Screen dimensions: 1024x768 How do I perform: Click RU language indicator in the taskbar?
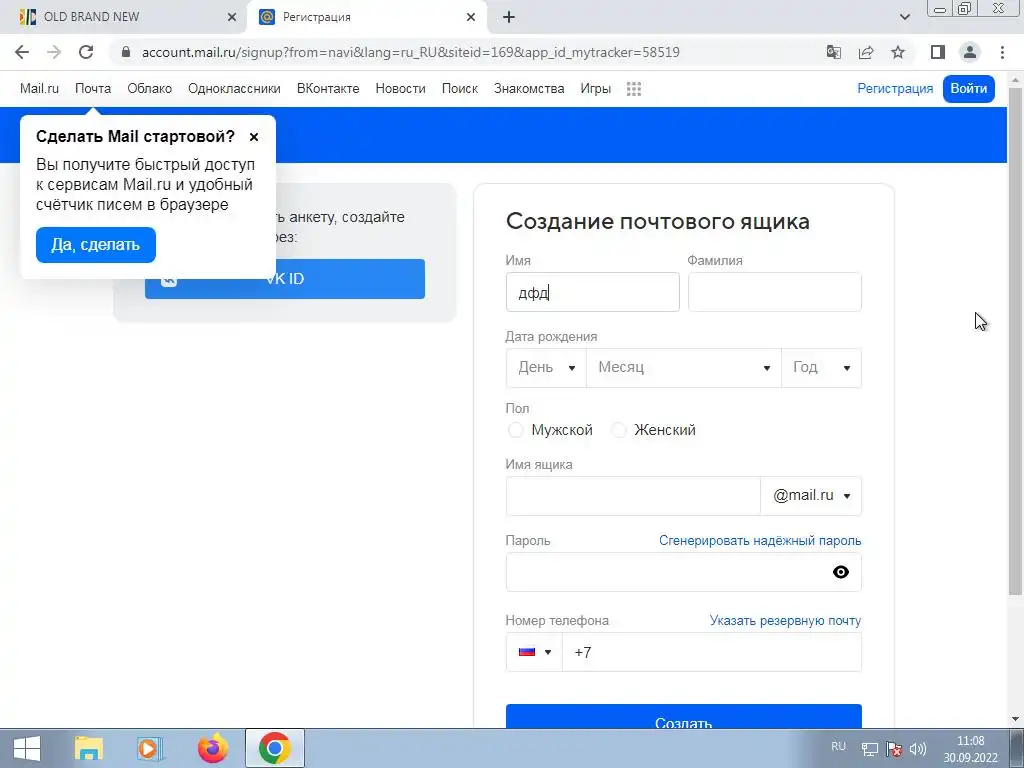pos(839,746)
